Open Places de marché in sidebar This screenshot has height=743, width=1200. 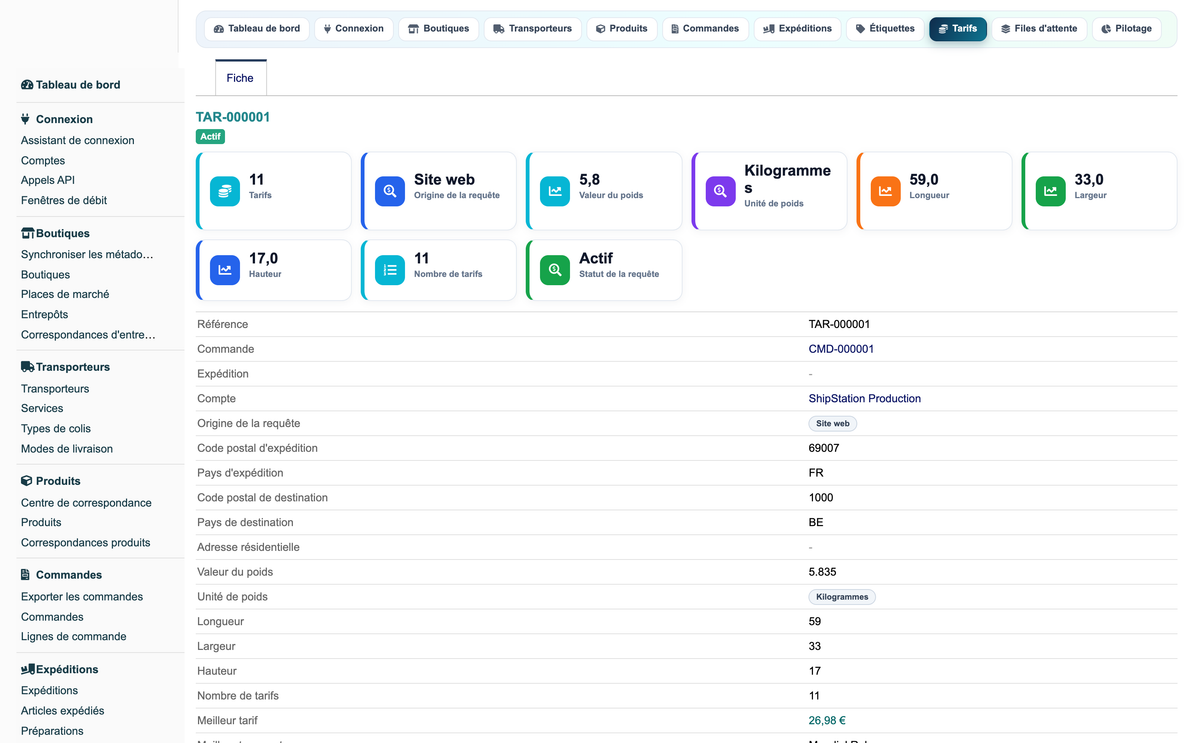pos(65,295)
